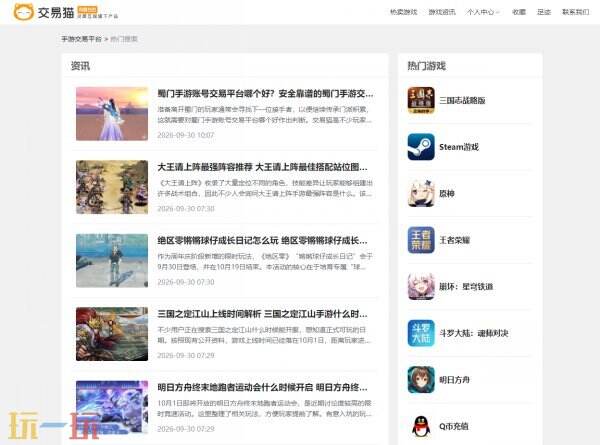Click the date under 大王请上阵 article

(186, 209)
